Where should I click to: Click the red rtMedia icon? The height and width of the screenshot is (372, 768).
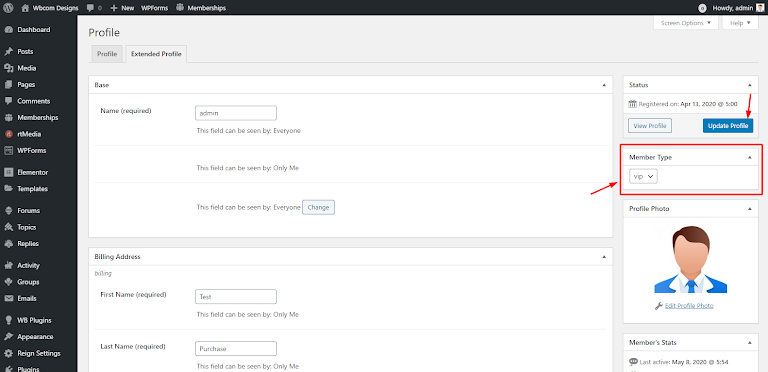[x=8, y=134]
